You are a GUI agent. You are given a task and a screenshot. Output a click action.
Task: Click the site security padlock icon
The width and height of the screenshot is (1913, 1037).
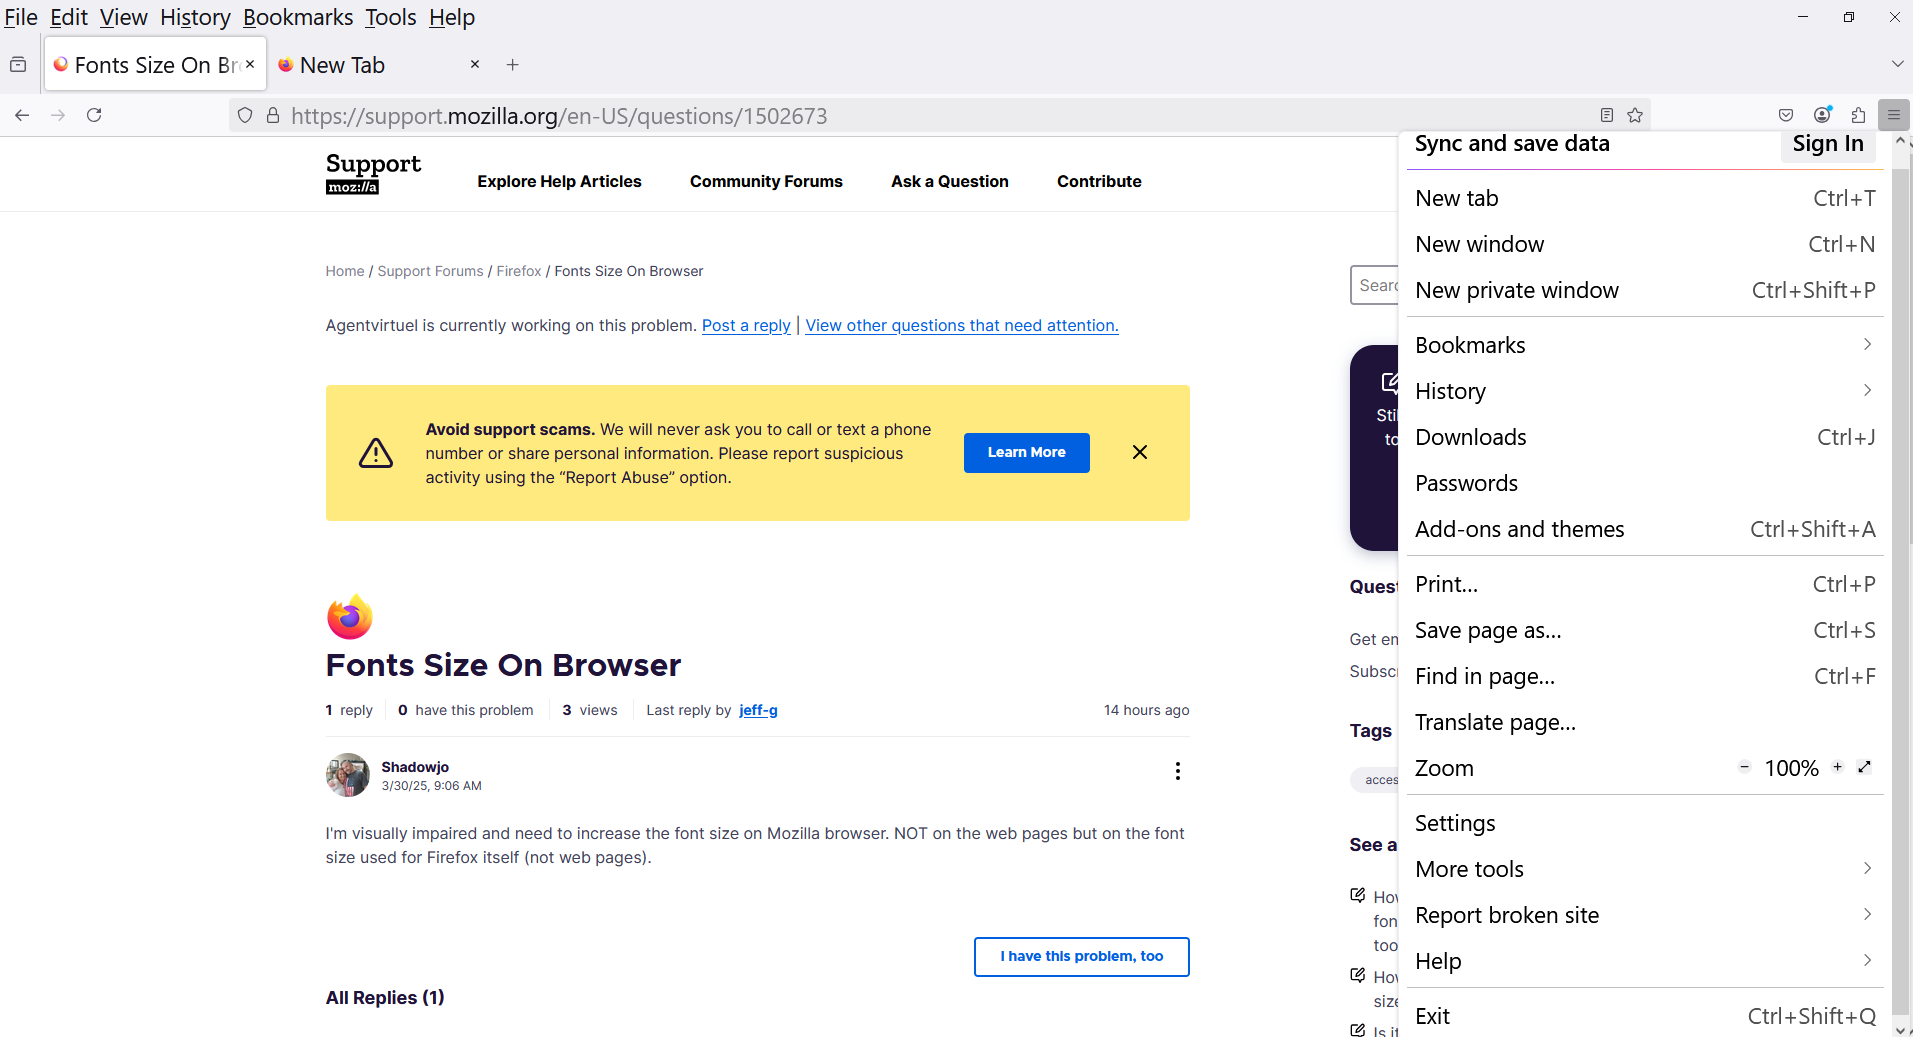[272, 115]
